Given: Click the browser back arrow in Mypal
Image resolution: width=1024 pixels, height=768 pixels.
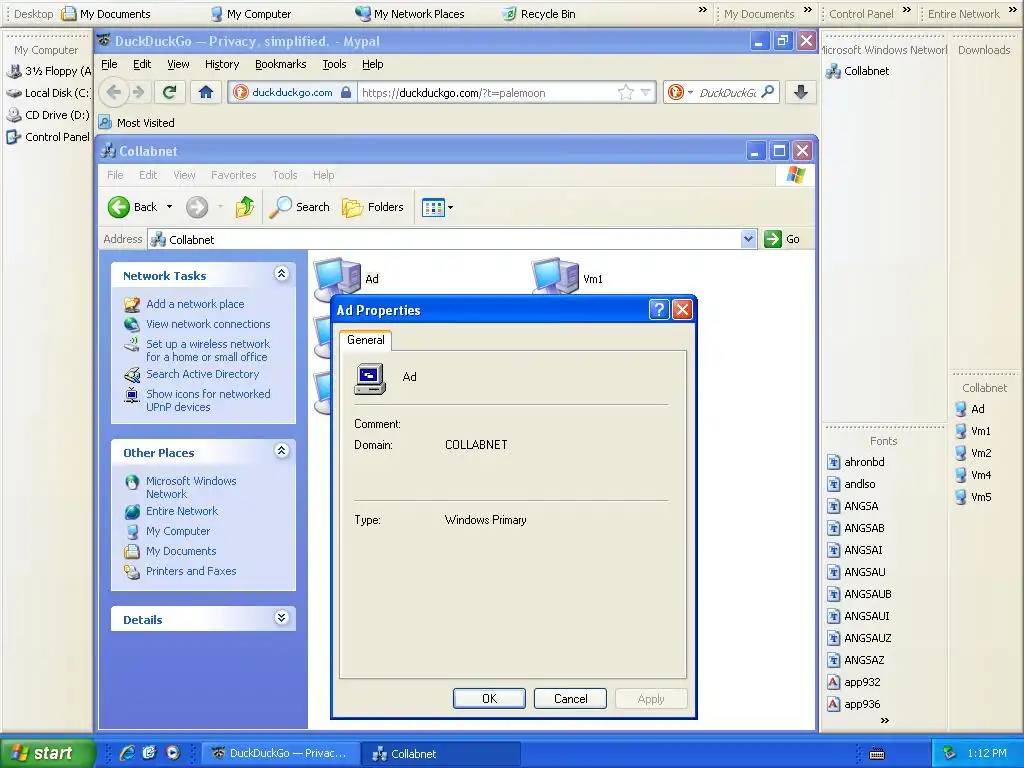Looking at the screenshot, I should (x=114, y=92).
